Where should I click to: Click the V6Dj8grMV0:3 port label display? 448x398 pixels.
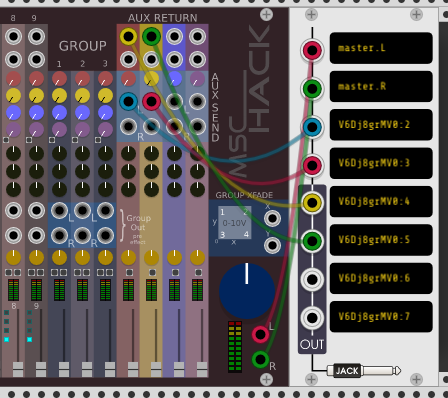[381, 163]
